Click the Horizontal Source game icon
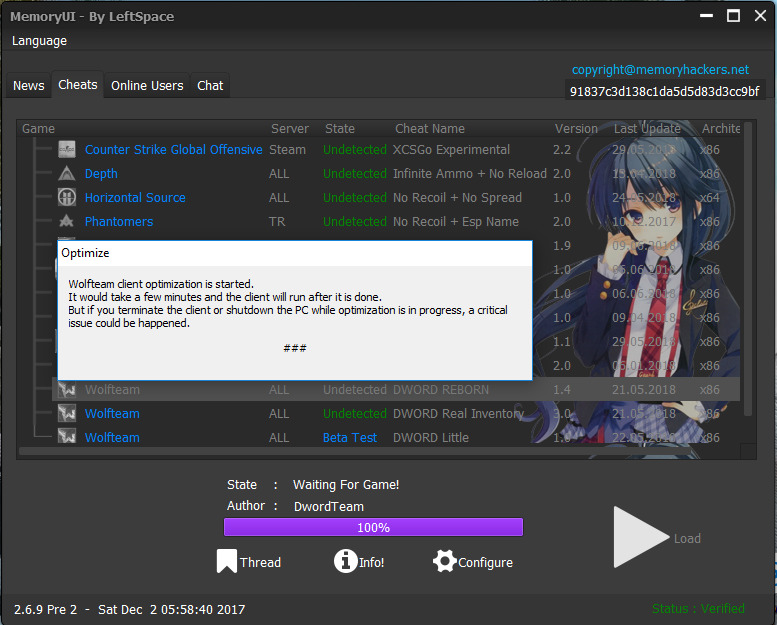The height and width of the screenshot is (625, 777). [x=67, y=197]
